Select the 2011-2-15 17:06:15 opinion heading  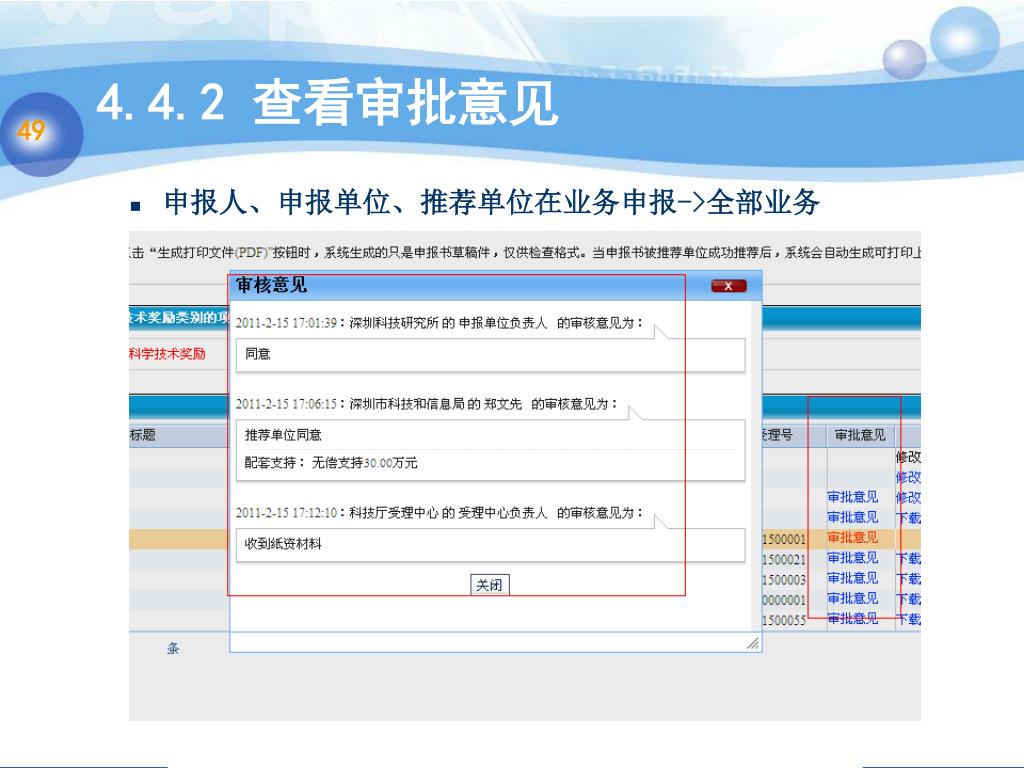tap(426, 404)
